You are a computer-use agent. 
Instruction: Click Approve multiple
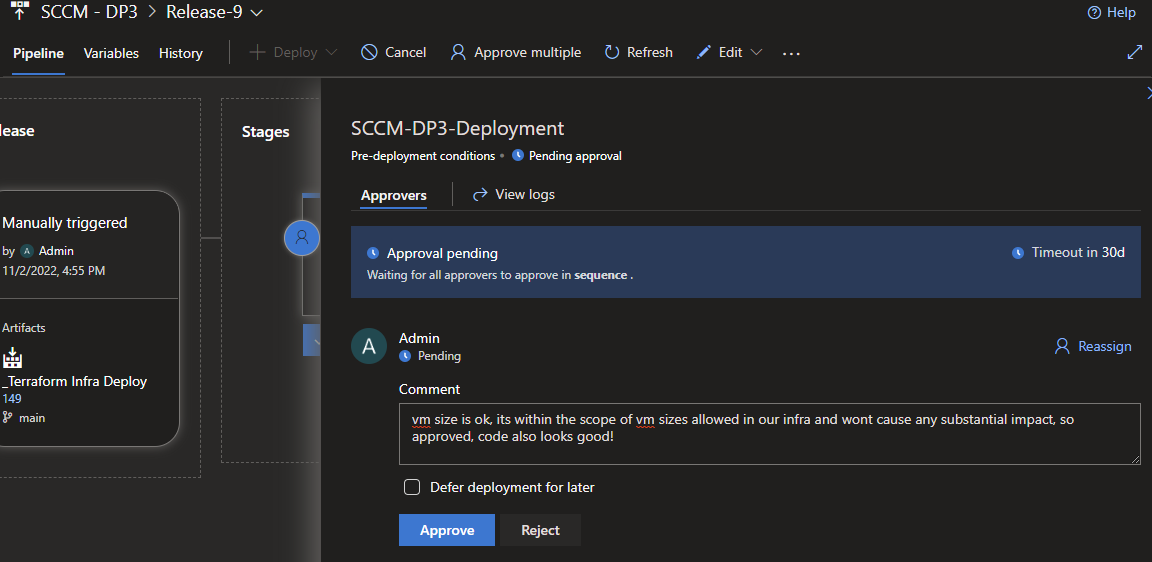pos(516,53)
